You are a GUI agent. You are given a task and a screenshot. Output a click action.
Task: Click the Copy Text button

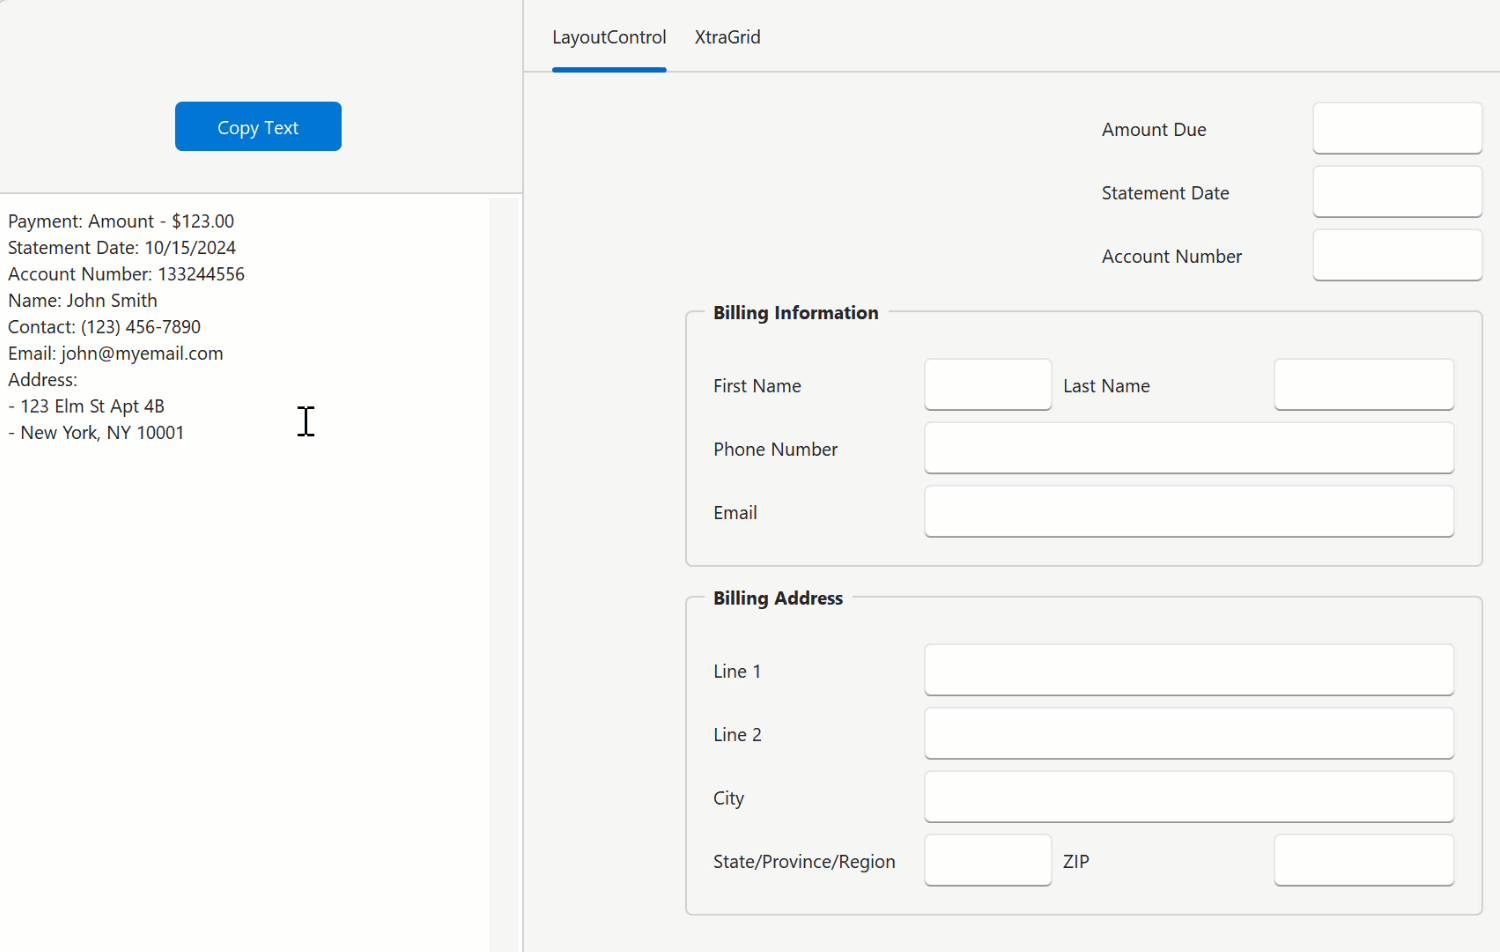coord(257,126)
